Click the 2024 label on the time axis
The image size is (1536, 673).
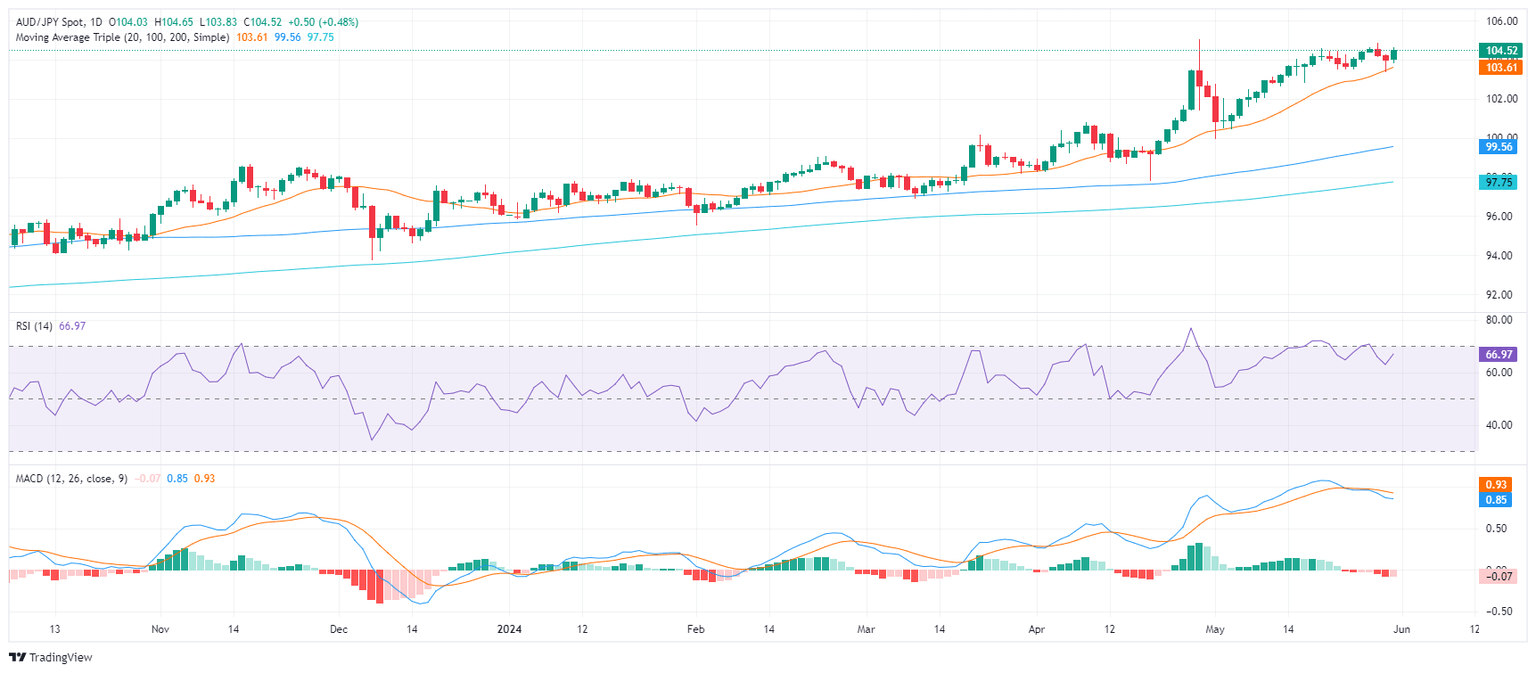click(509, 630)
